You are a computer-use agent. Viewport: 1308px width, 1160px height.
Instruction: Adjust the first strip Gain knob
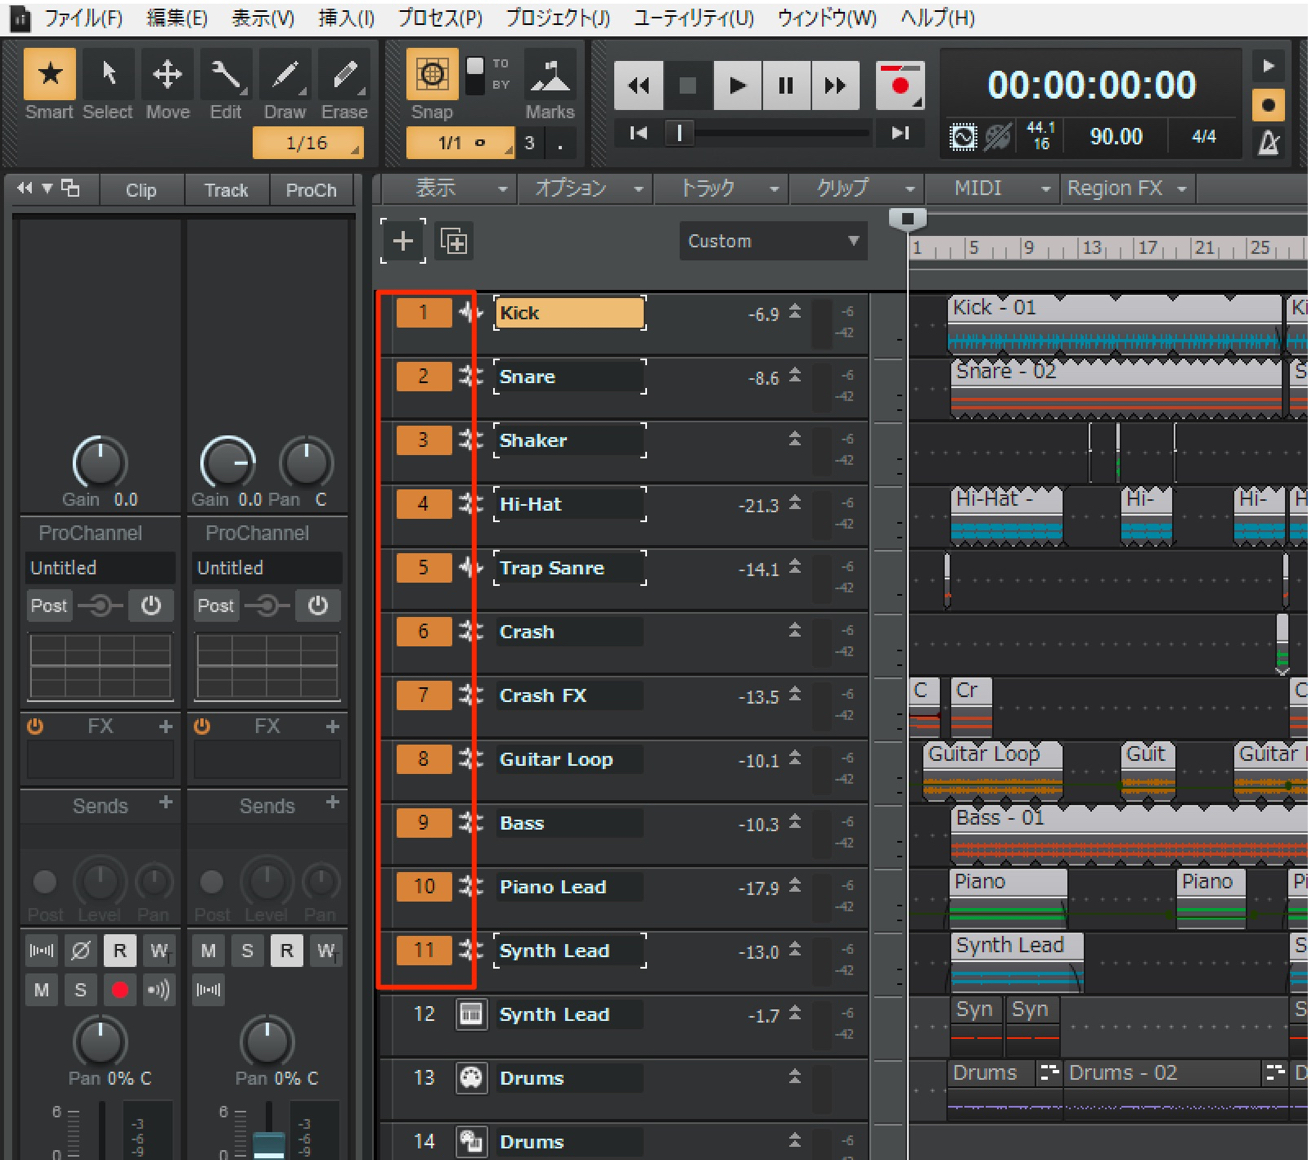tap(99, 461)
